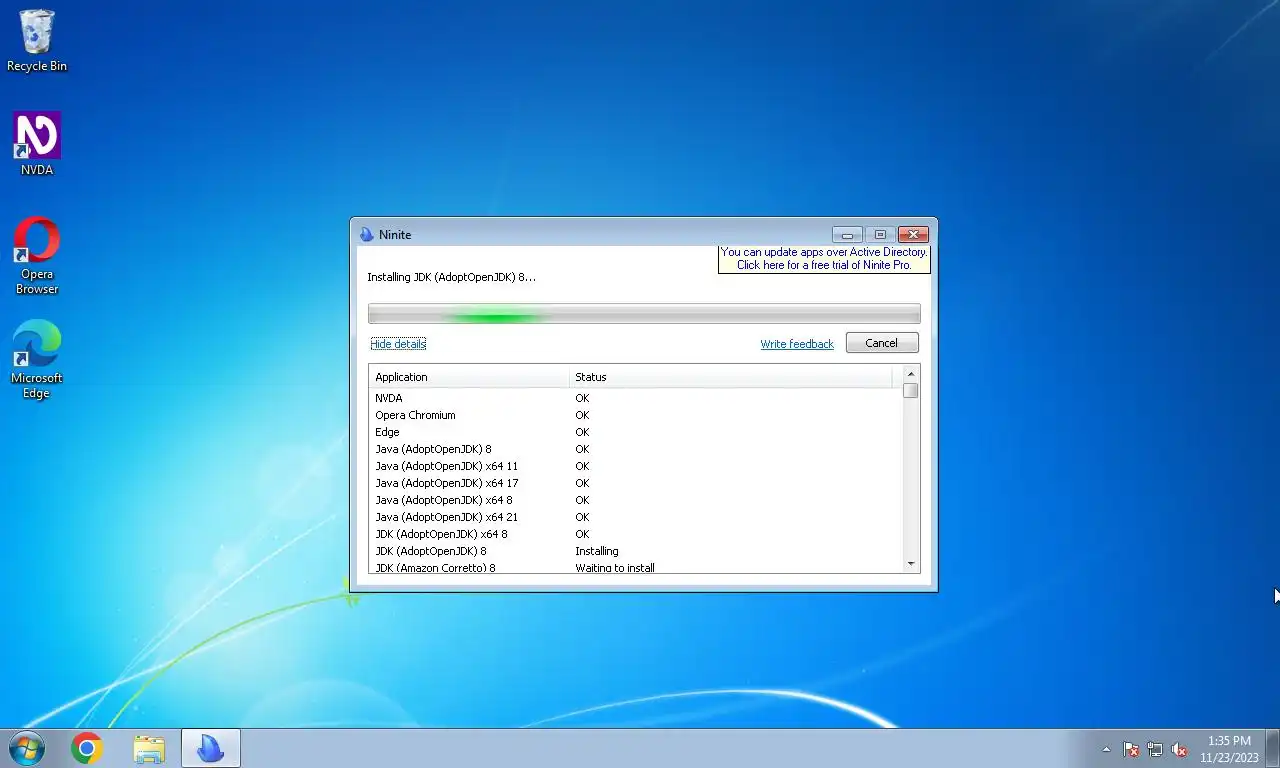
Task: Open the Recycle Bin desktop icon
Action: coord(37,41)
